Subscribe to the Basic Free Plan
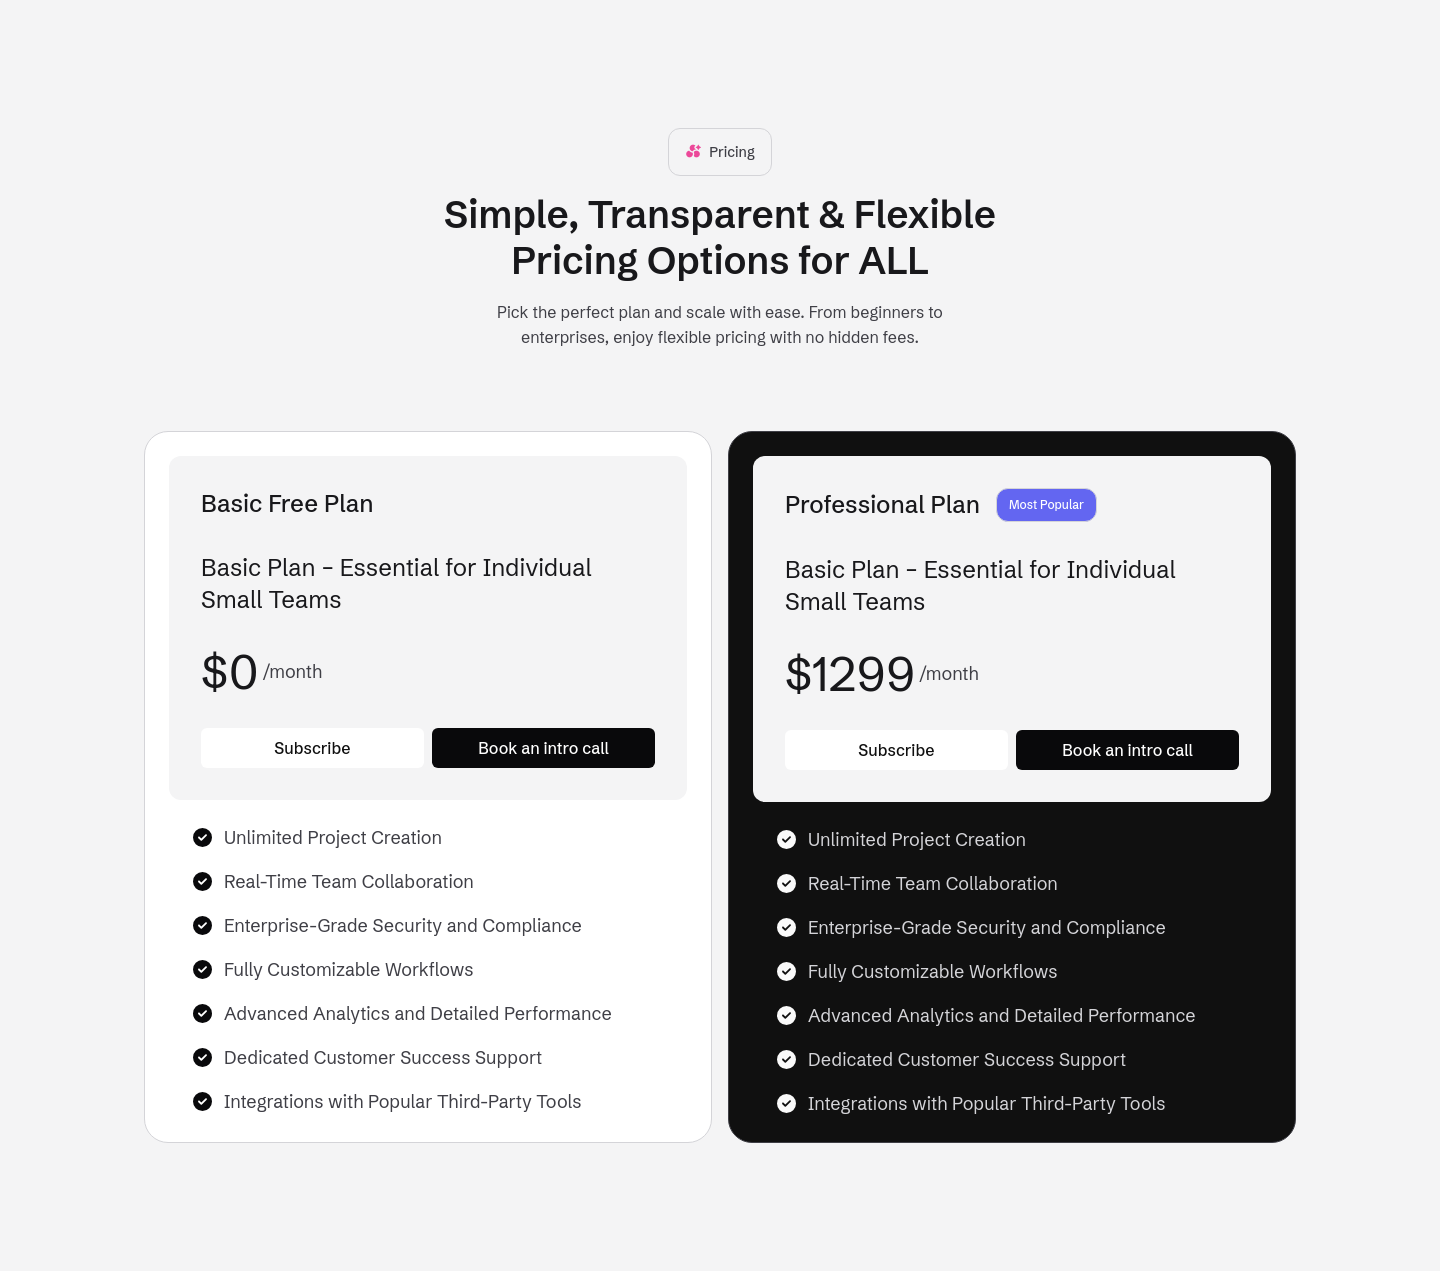The image size is (1440, 1271). click(312, 747)
